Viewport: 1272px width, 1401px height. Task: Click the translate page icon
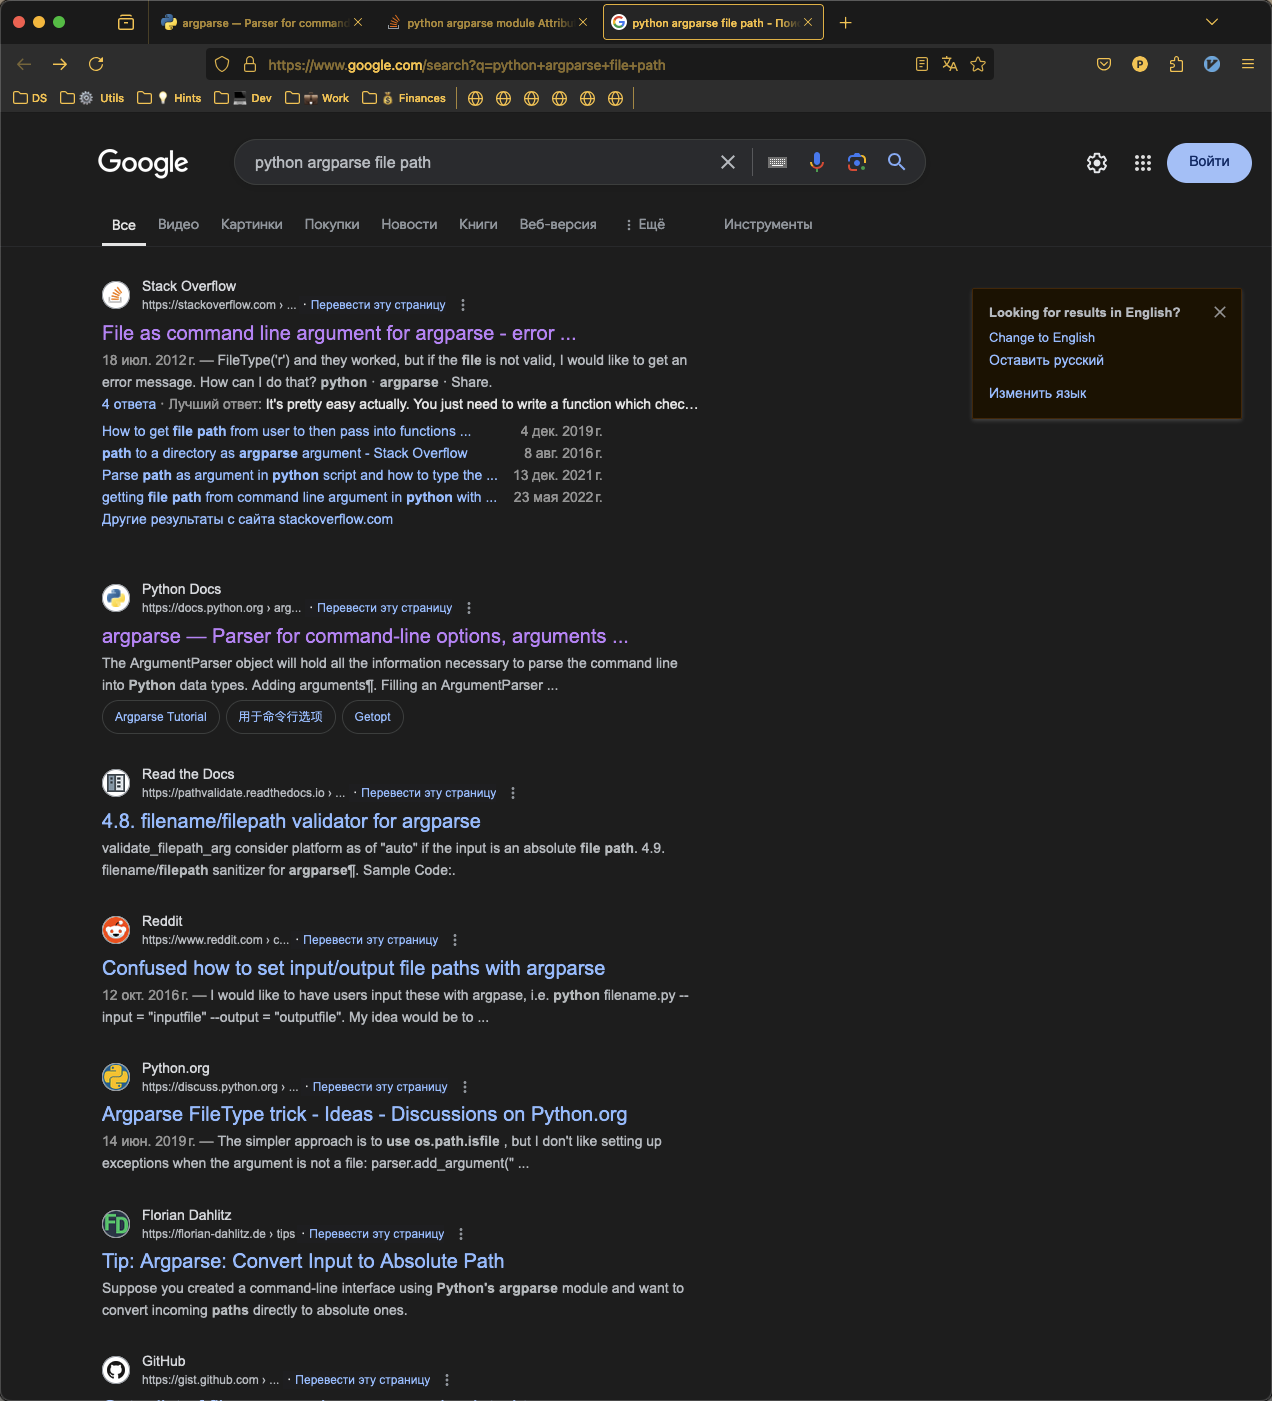coord(950,64)
